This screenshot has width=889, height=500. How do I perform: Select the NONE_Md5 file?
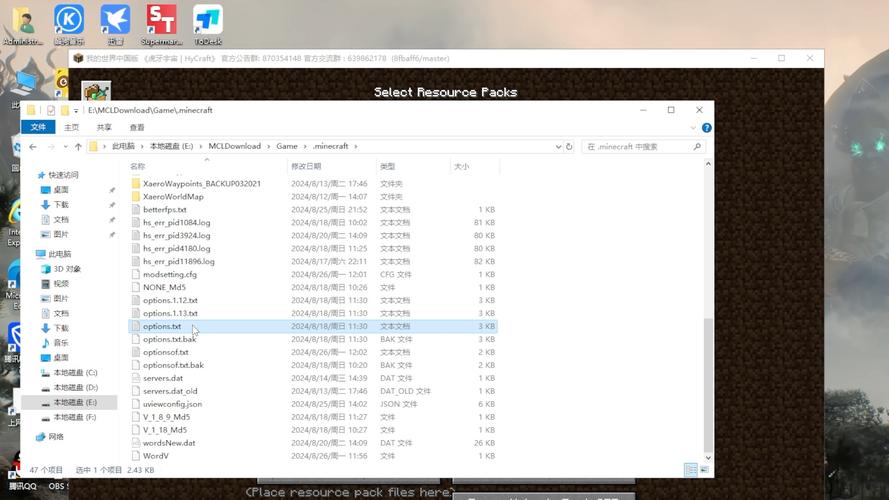coord(164,287)
